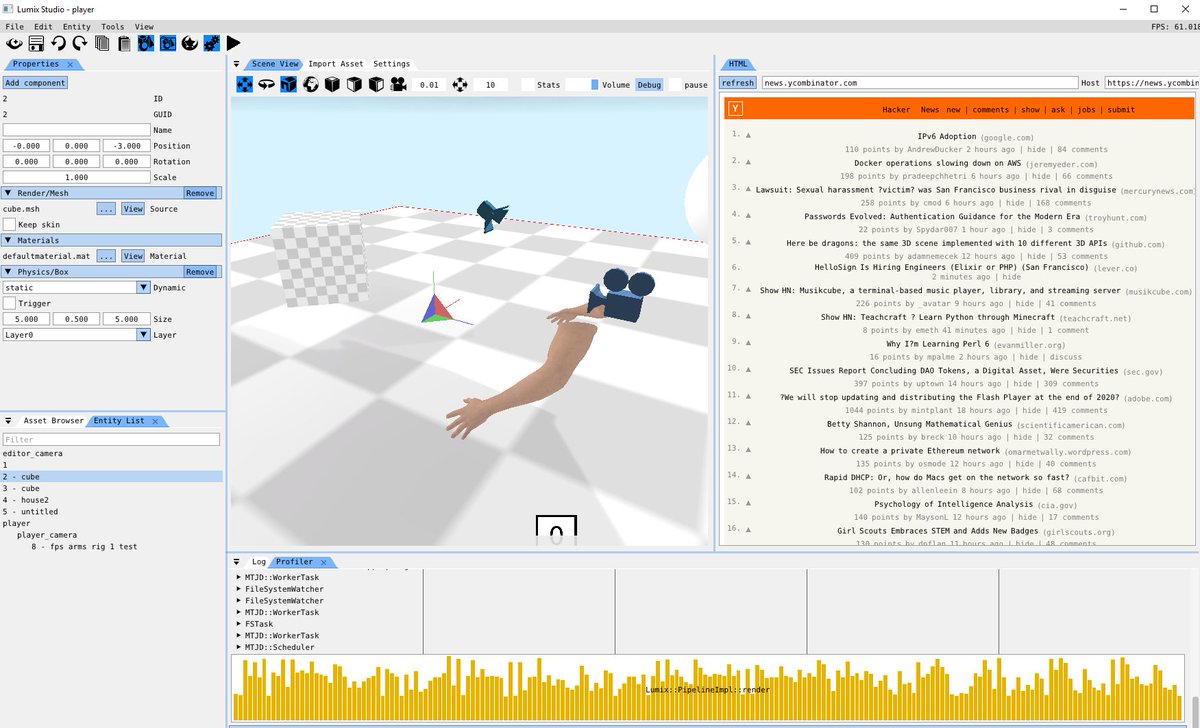Close the Entity List tab
The height and width of the screenshot is (728, 1200).
click(155, 421)
